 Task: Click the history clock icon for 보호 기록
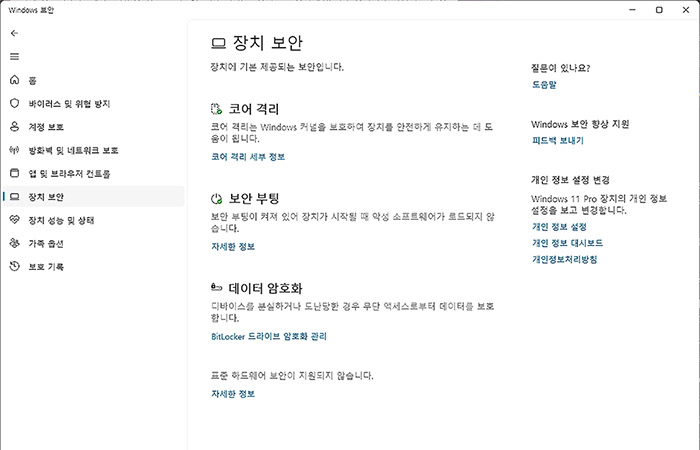point(14,266)
